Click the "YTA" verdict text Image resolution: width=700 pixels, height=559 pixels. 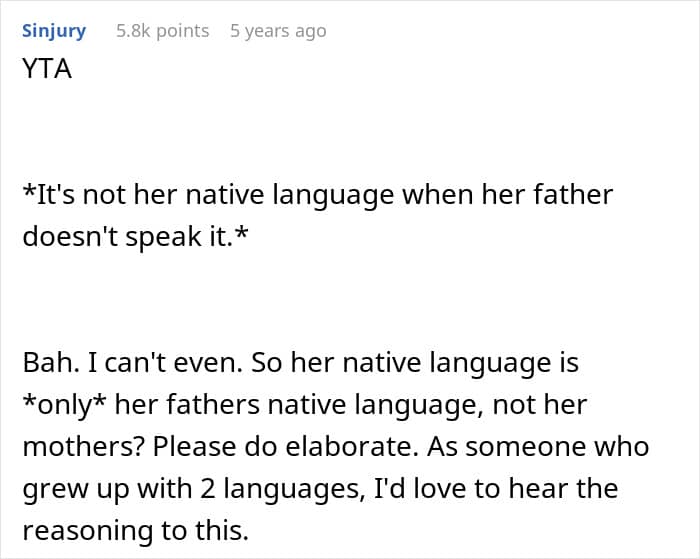pos(47,71)
